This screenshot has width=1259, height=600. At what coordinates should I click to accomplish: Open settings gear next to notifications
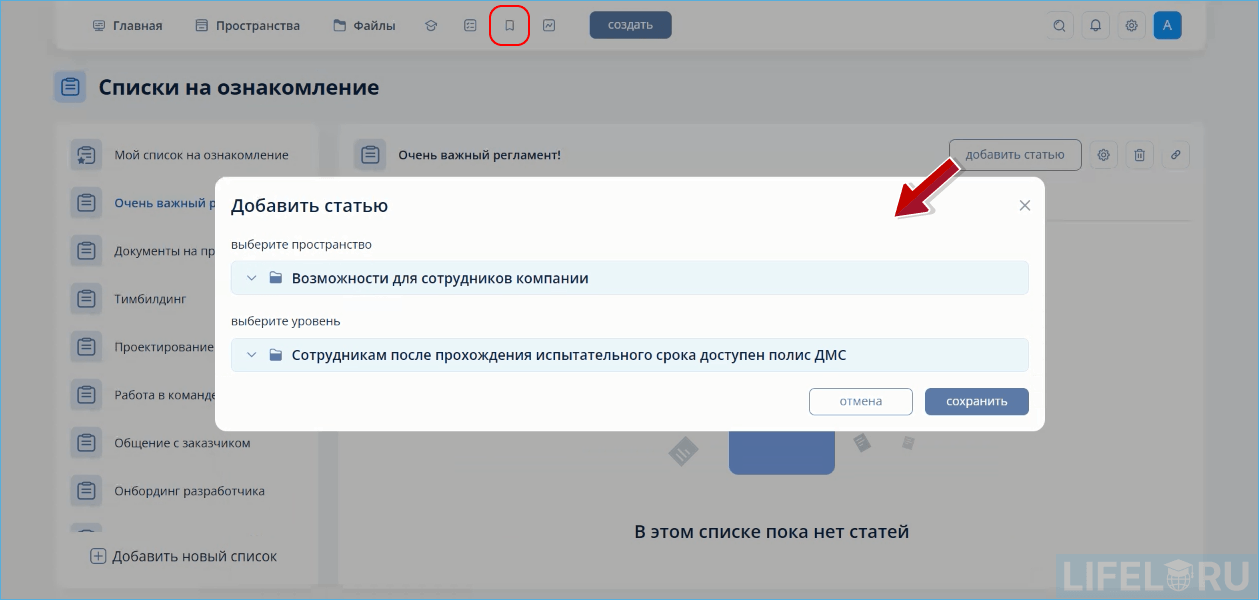point(1131,25)
